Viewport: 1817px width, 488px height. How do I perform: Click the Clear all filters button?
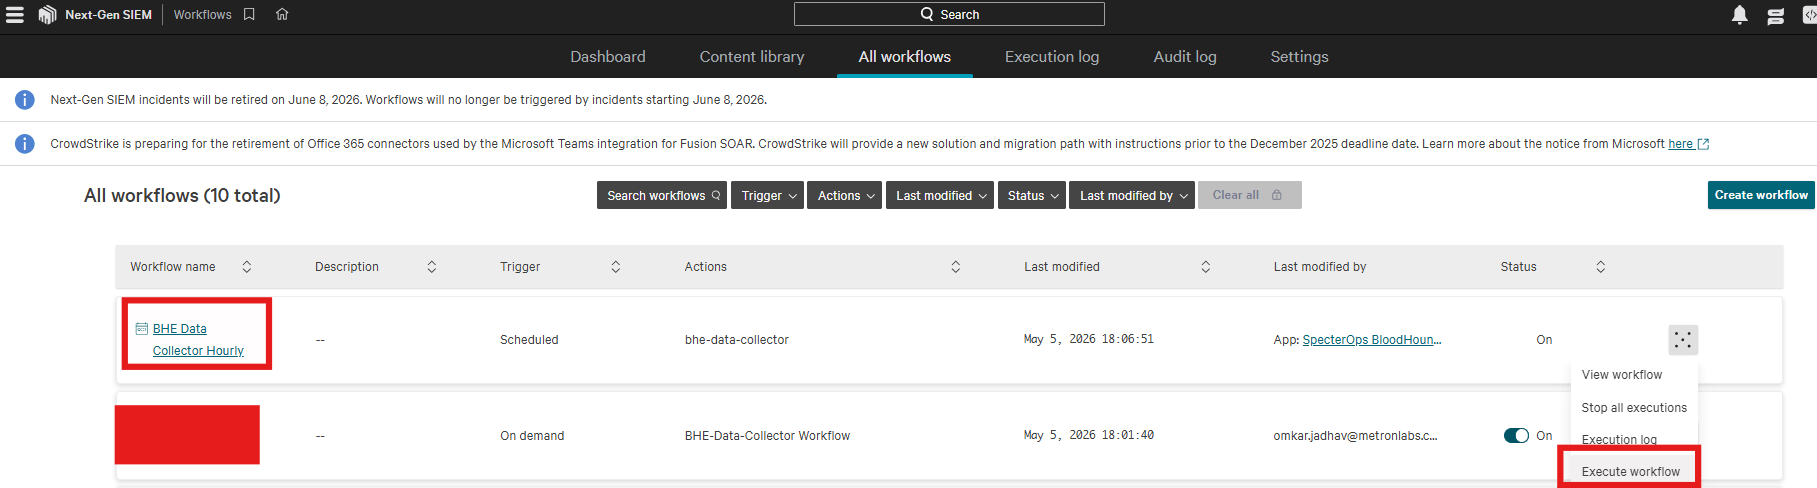[x=1250, y=195]
